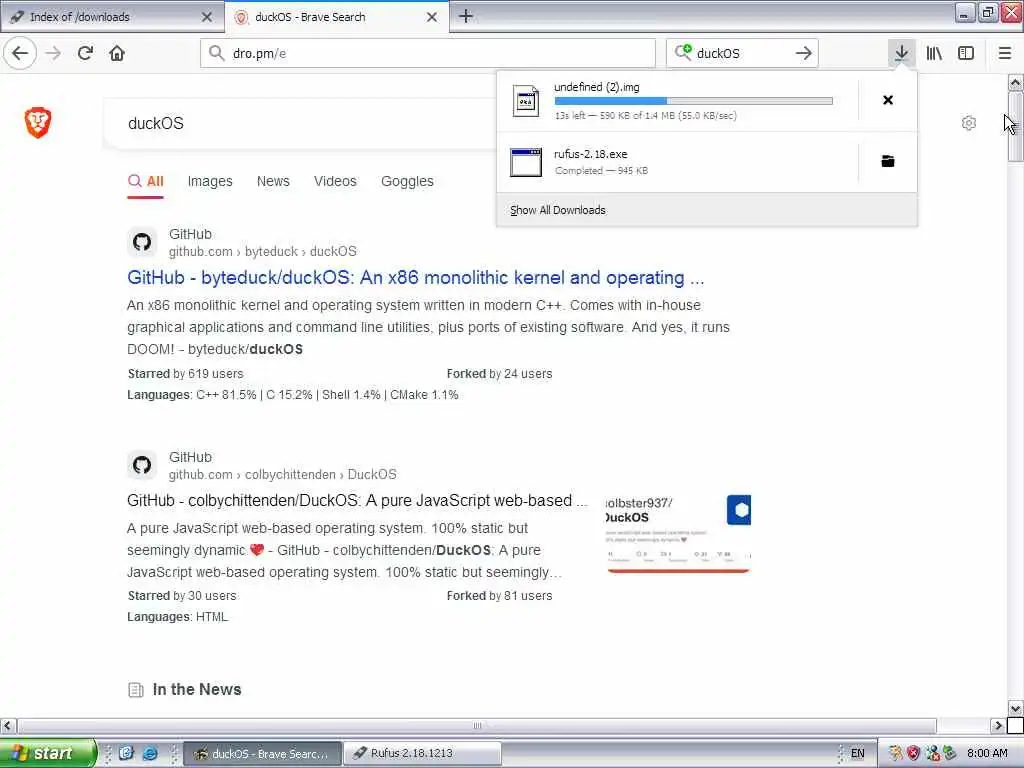Open containing folder for rufus-2.18.exe
The image size is (1024, 768).
coord(888,161)
